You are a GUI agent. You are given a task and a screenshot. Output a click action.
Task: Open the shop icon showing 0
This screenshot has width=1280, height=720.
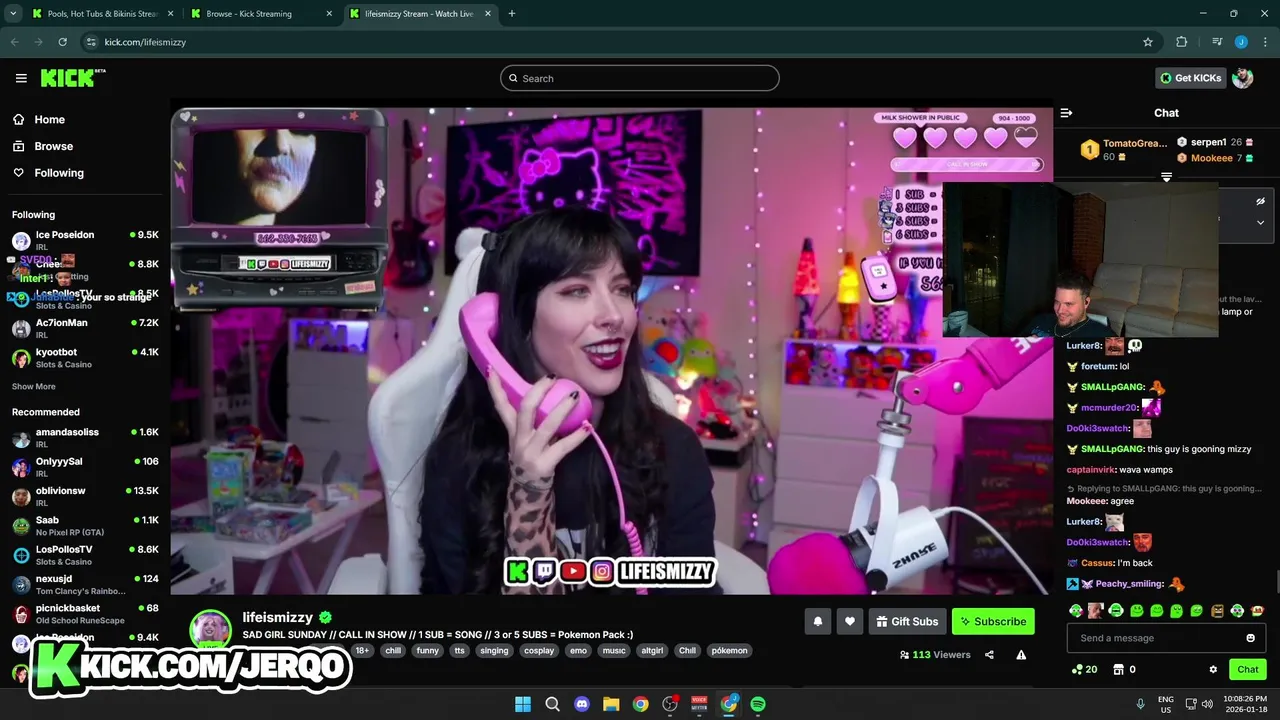pos(1124,670)
